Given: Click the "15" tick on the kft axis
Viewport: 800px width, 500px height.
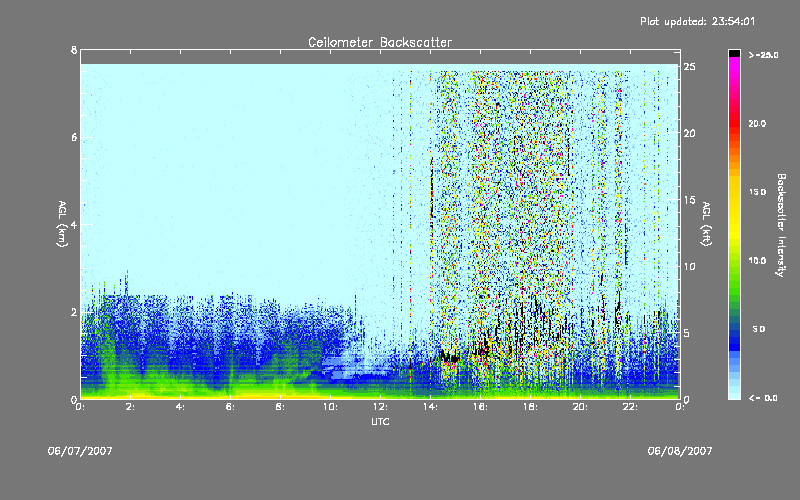Looking at the screenshot, I should [x=689, y=200].
